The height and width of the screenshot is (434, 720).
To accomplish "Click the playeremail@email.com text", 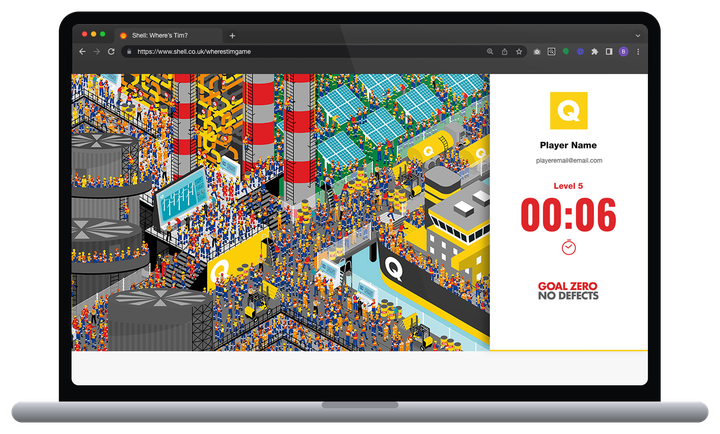I will (x=569, y=160).
